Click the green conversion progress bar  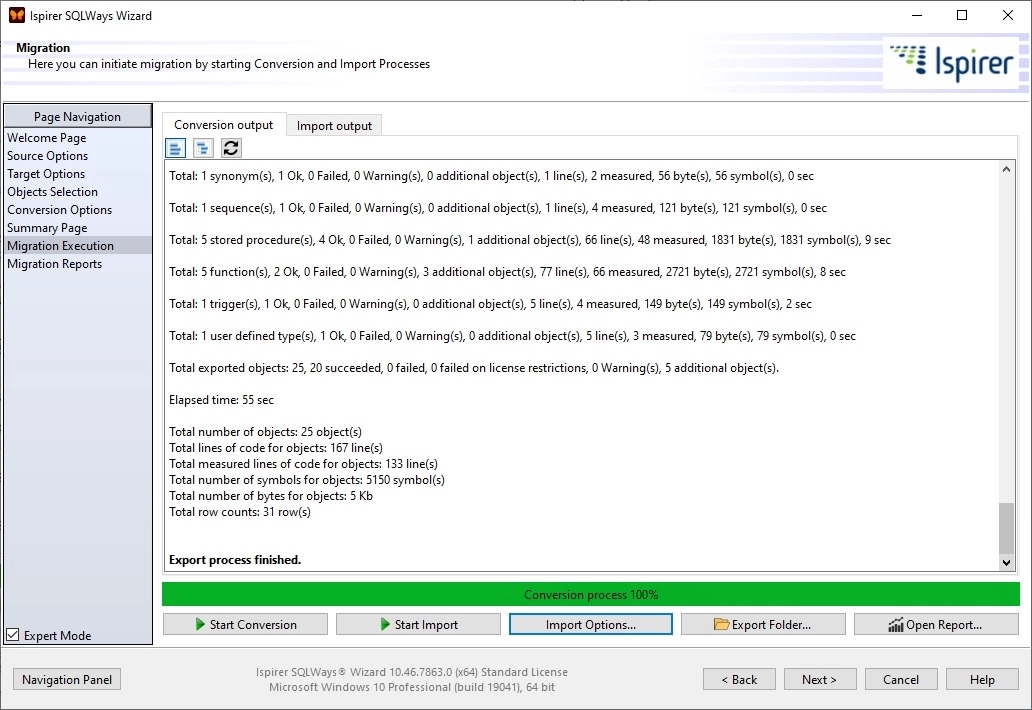point(590,594)
